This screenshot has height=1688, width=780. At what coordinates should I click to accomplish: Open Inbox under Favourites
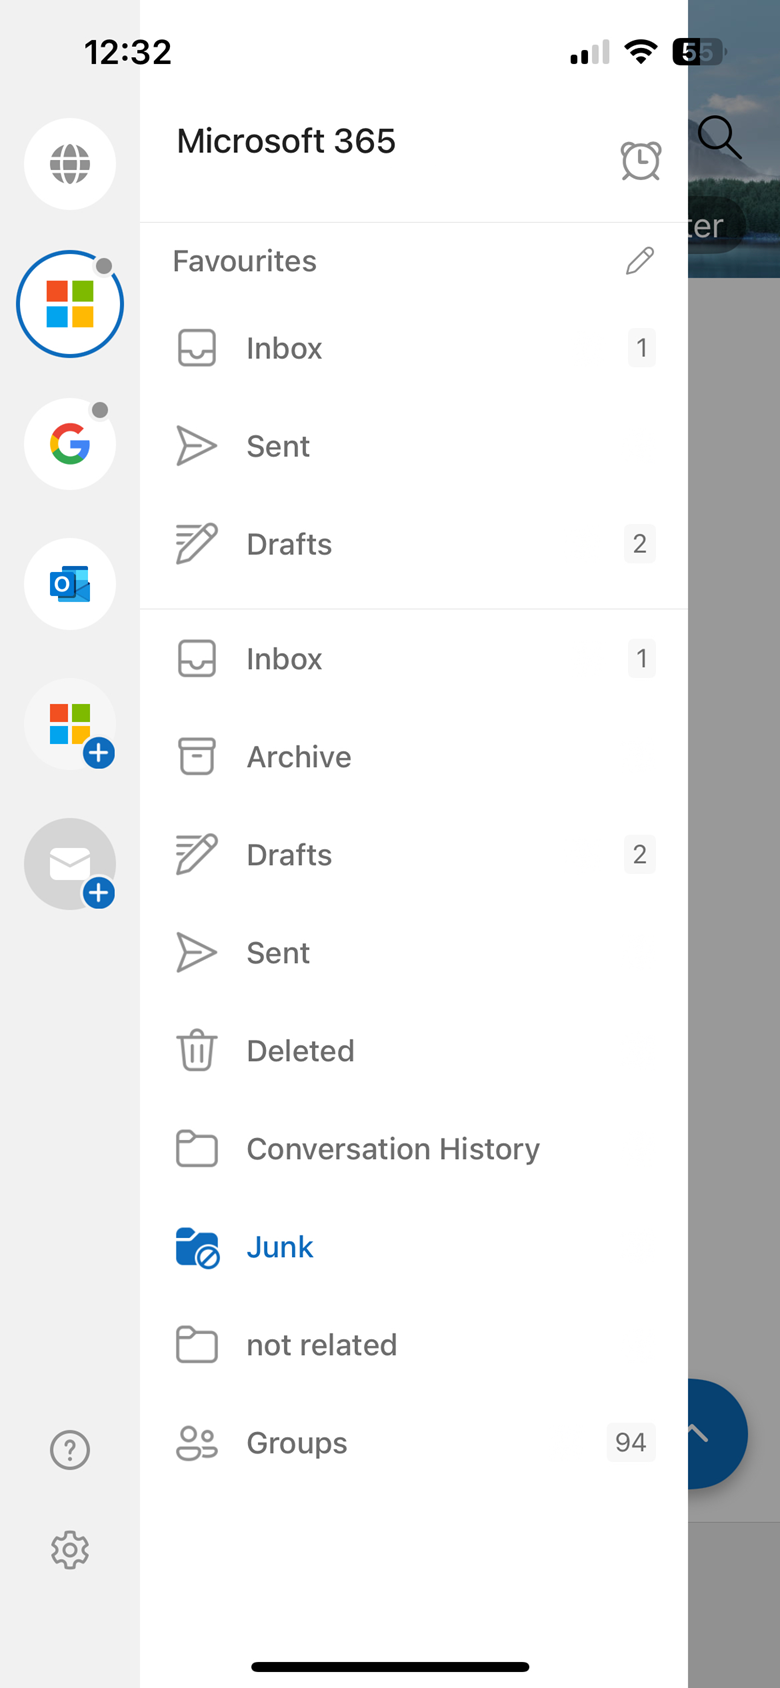click(414, 348)
